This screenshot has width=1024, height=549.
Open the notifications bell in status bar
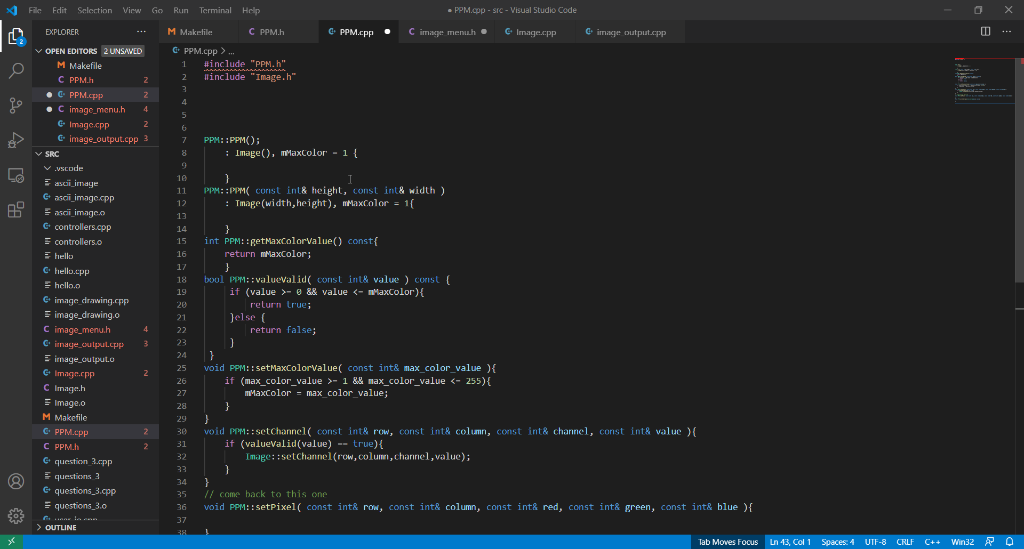1009,542
